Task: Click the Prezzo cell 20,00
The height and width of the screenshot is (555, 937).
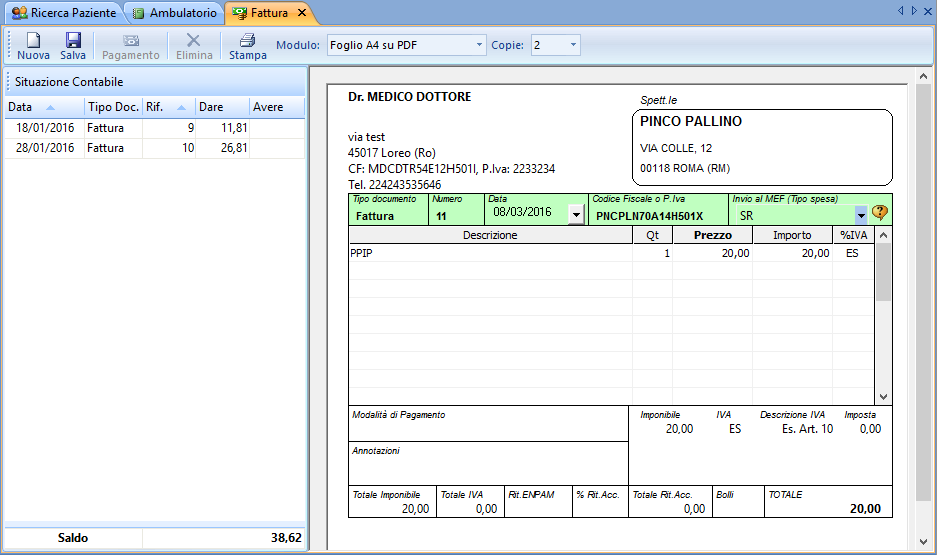Action: click(x=712, y=253)
